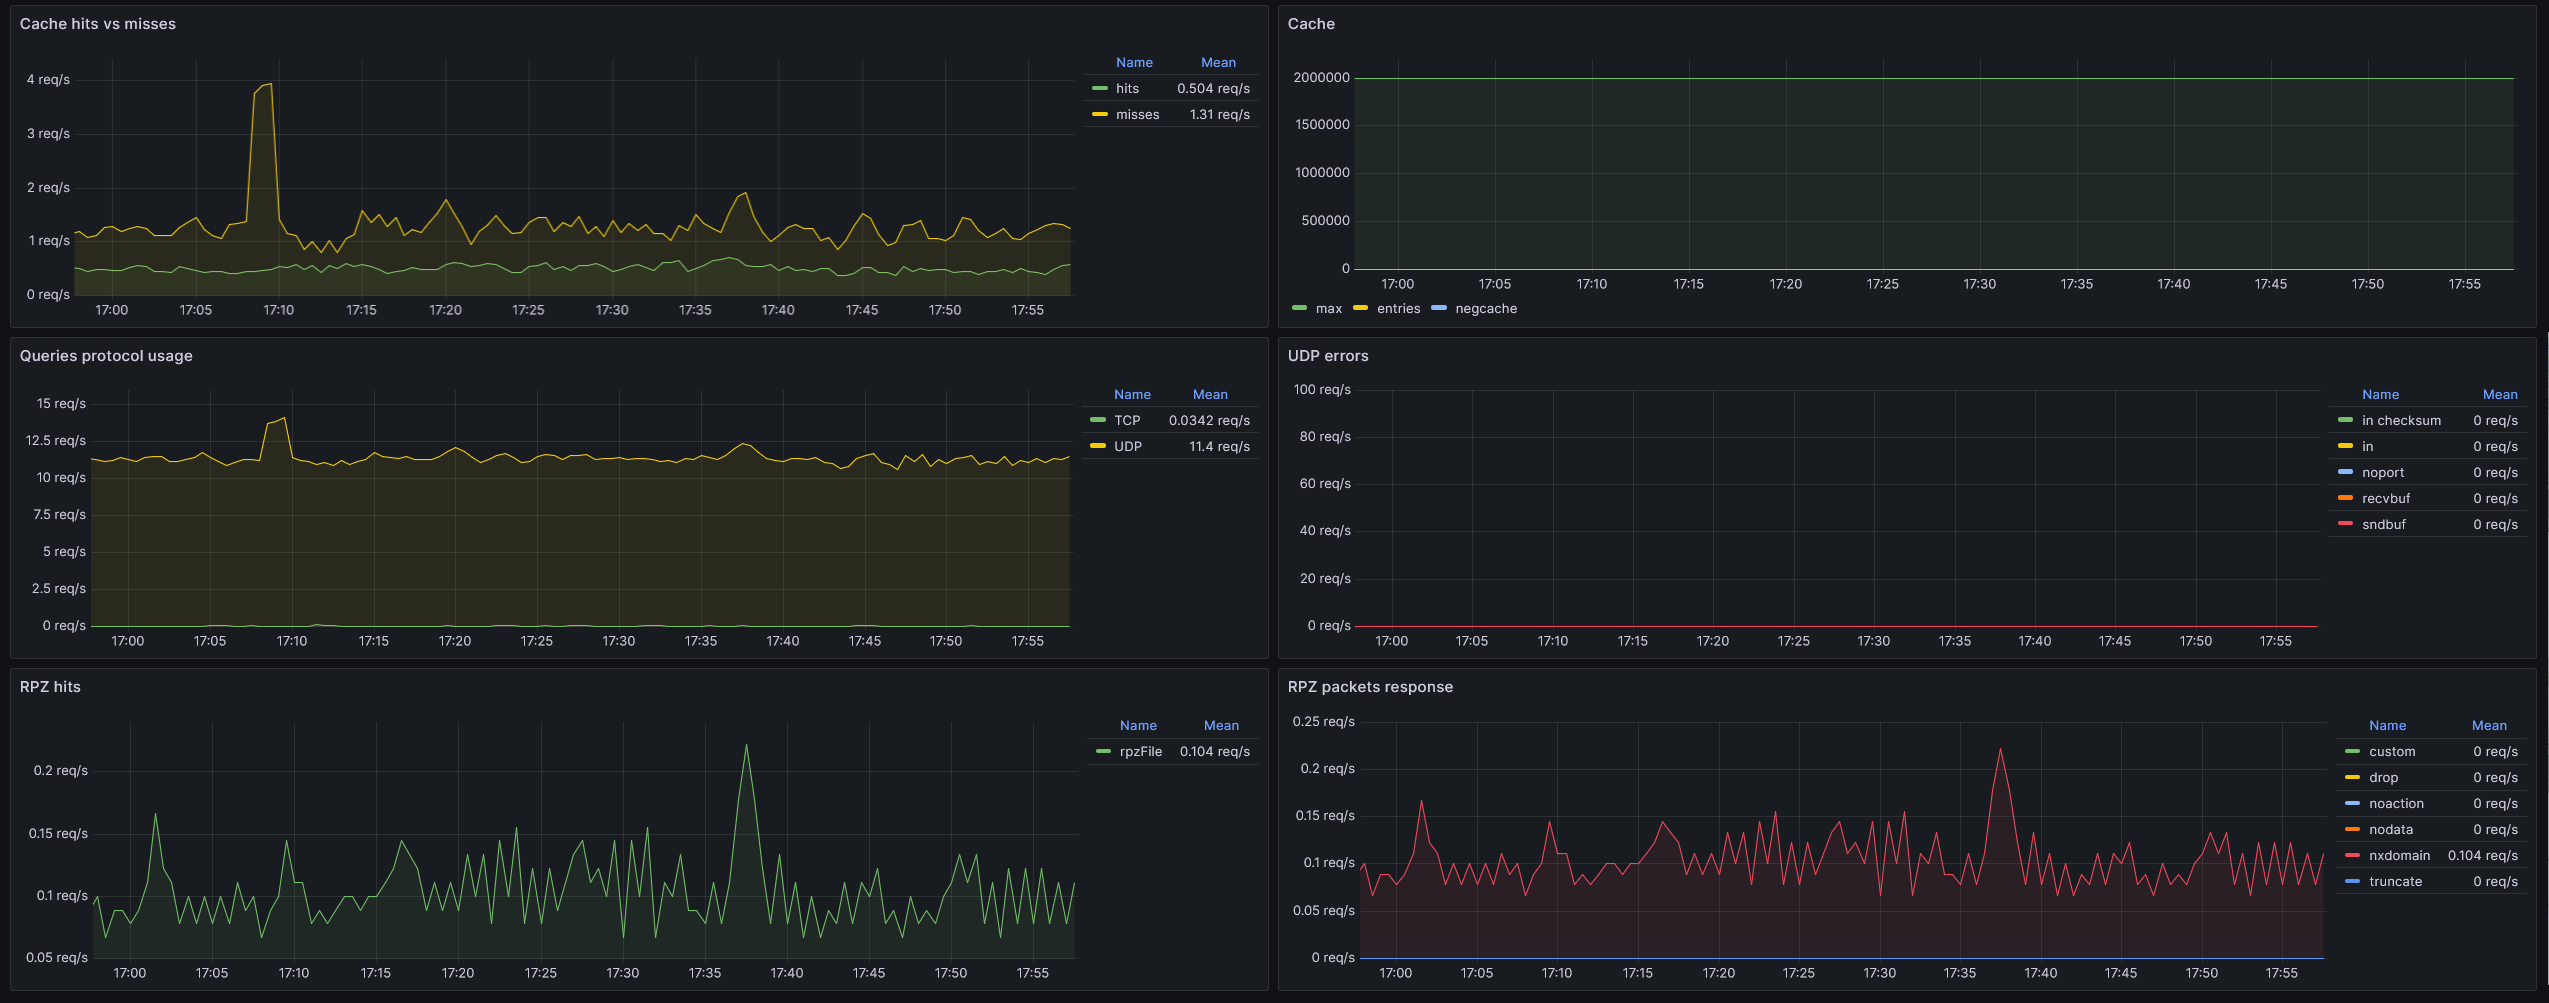Sort Queries protocol legend by Mean header
The height and width of the screenshot is (1003, 2549).
[x=1210, y=395]
